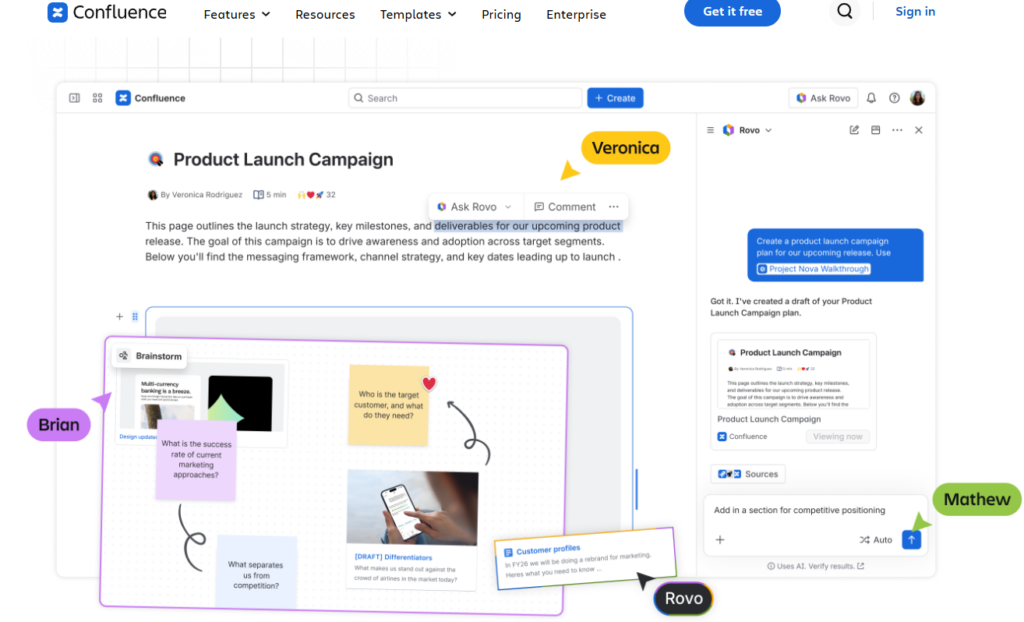Viewport: 1024px width, 622px height.
Task: Click the blue Create button
Action: click(x=615, y=98)
